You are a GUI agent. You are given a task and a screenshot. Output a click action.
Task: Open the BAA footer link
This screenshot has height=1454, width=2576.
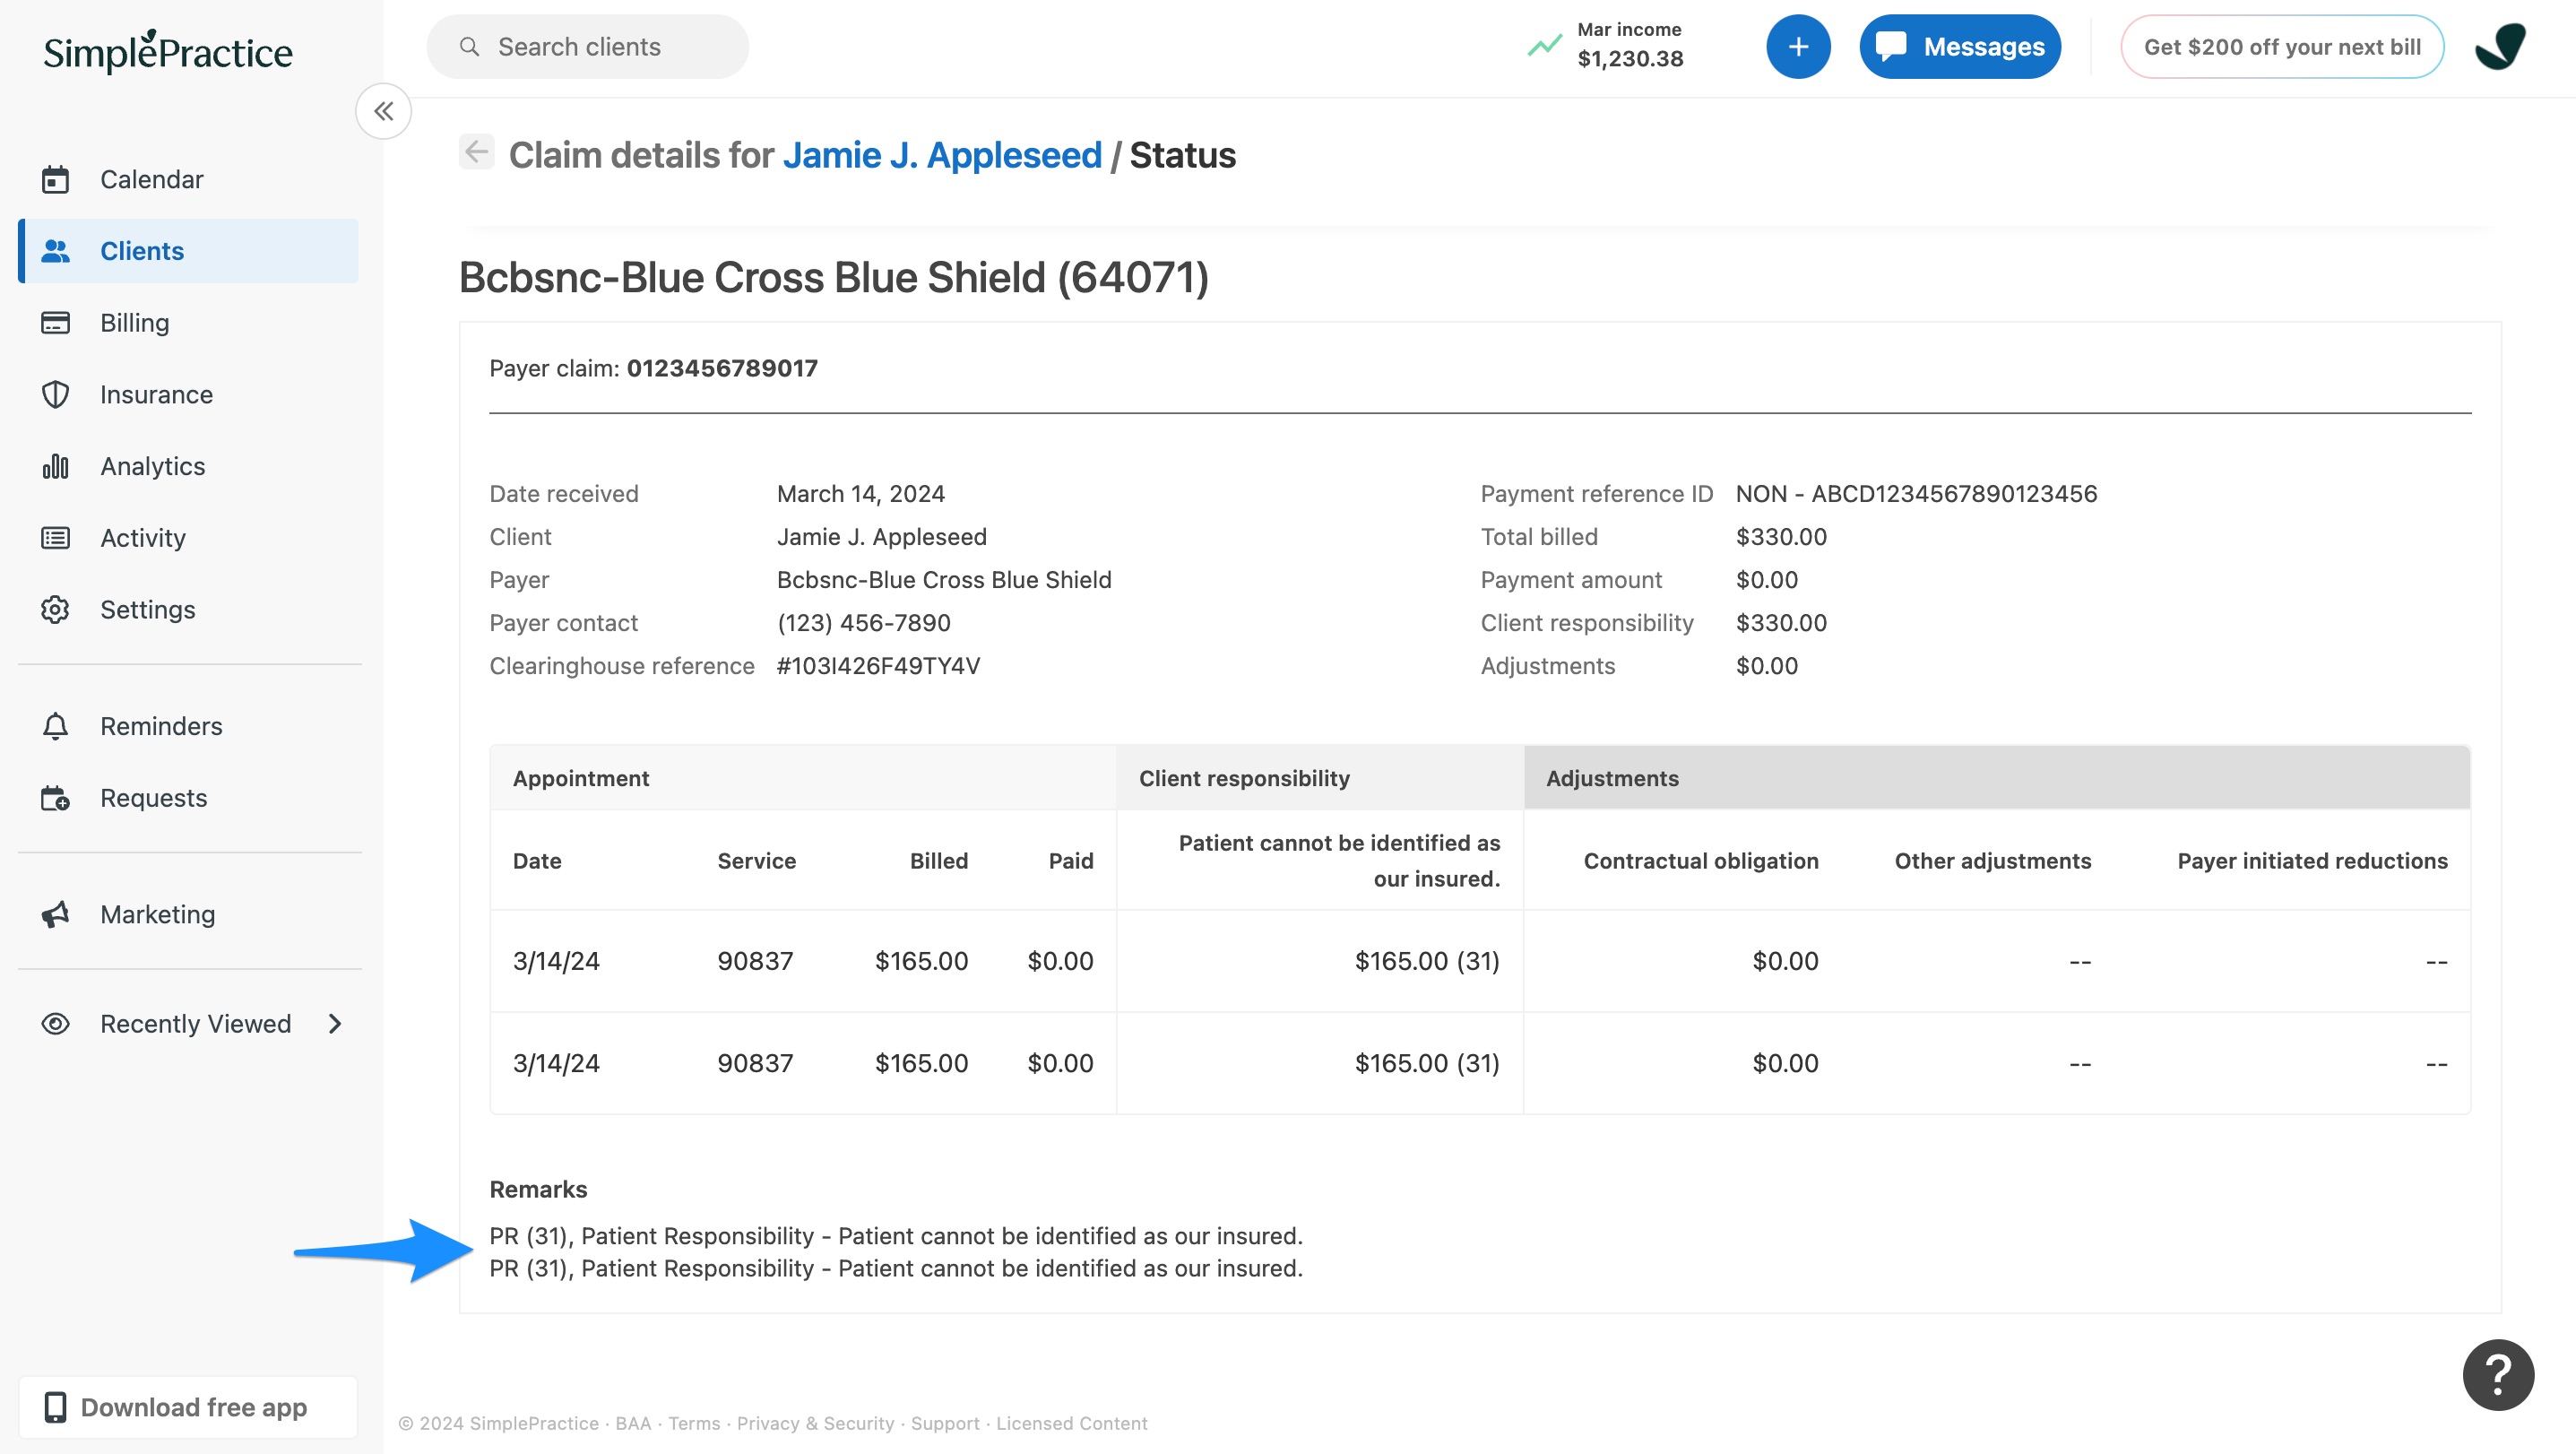coord(633,1423)
